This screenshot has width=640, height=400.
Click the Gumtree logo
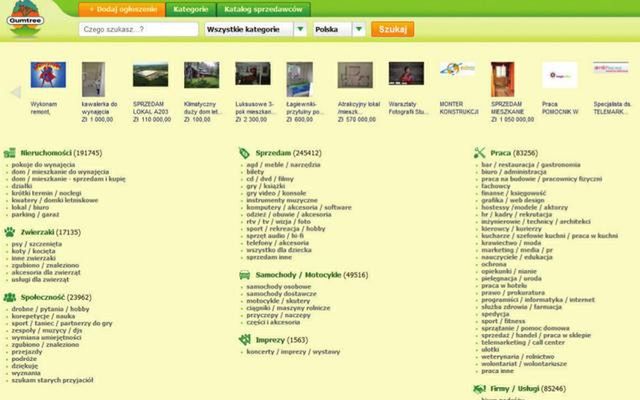point(25,19)
